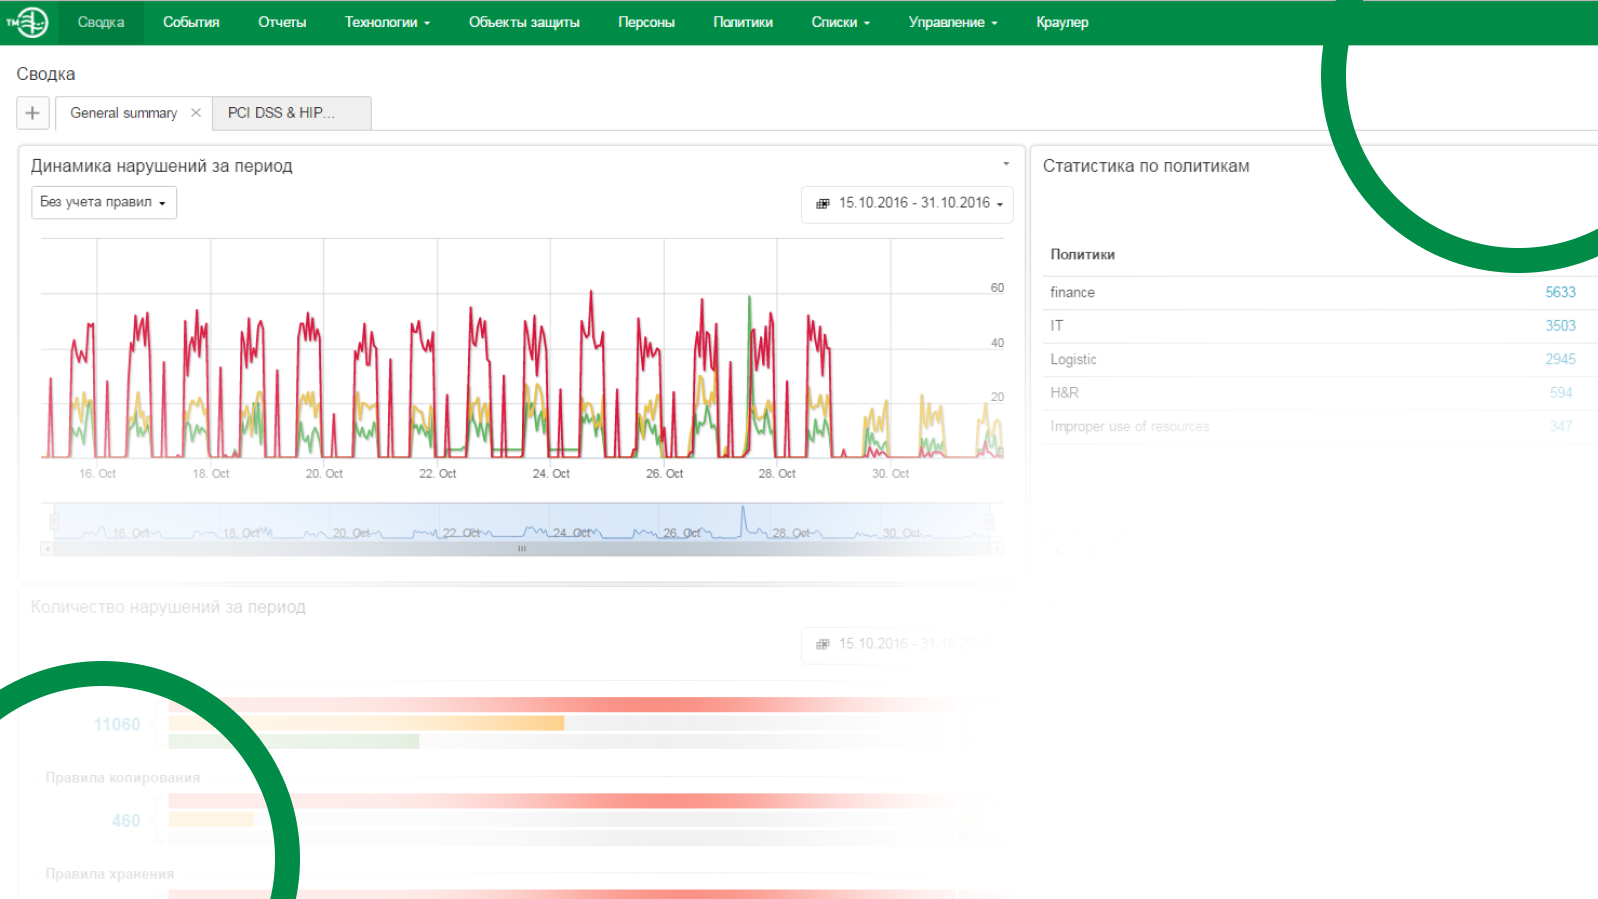Click the orange bar beside 11060
This screenshot has width=1598, height=899.
pos(366,723)
